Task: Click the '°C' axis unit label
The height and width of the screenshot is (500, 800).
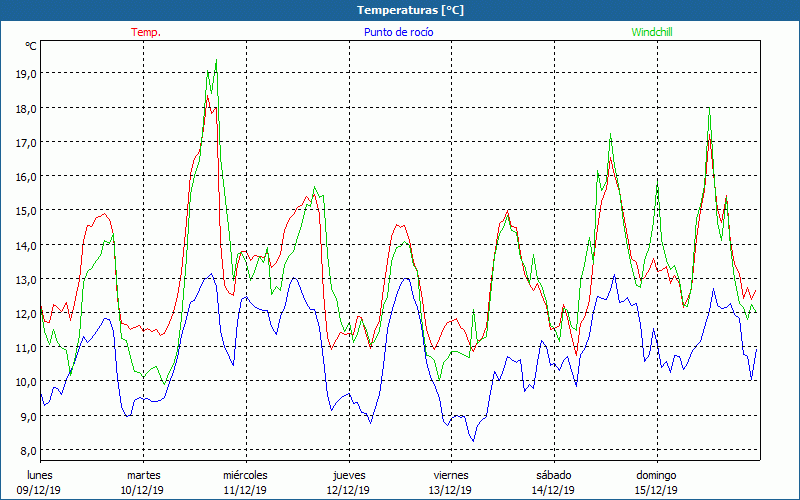Action: (x=31, y=46)
